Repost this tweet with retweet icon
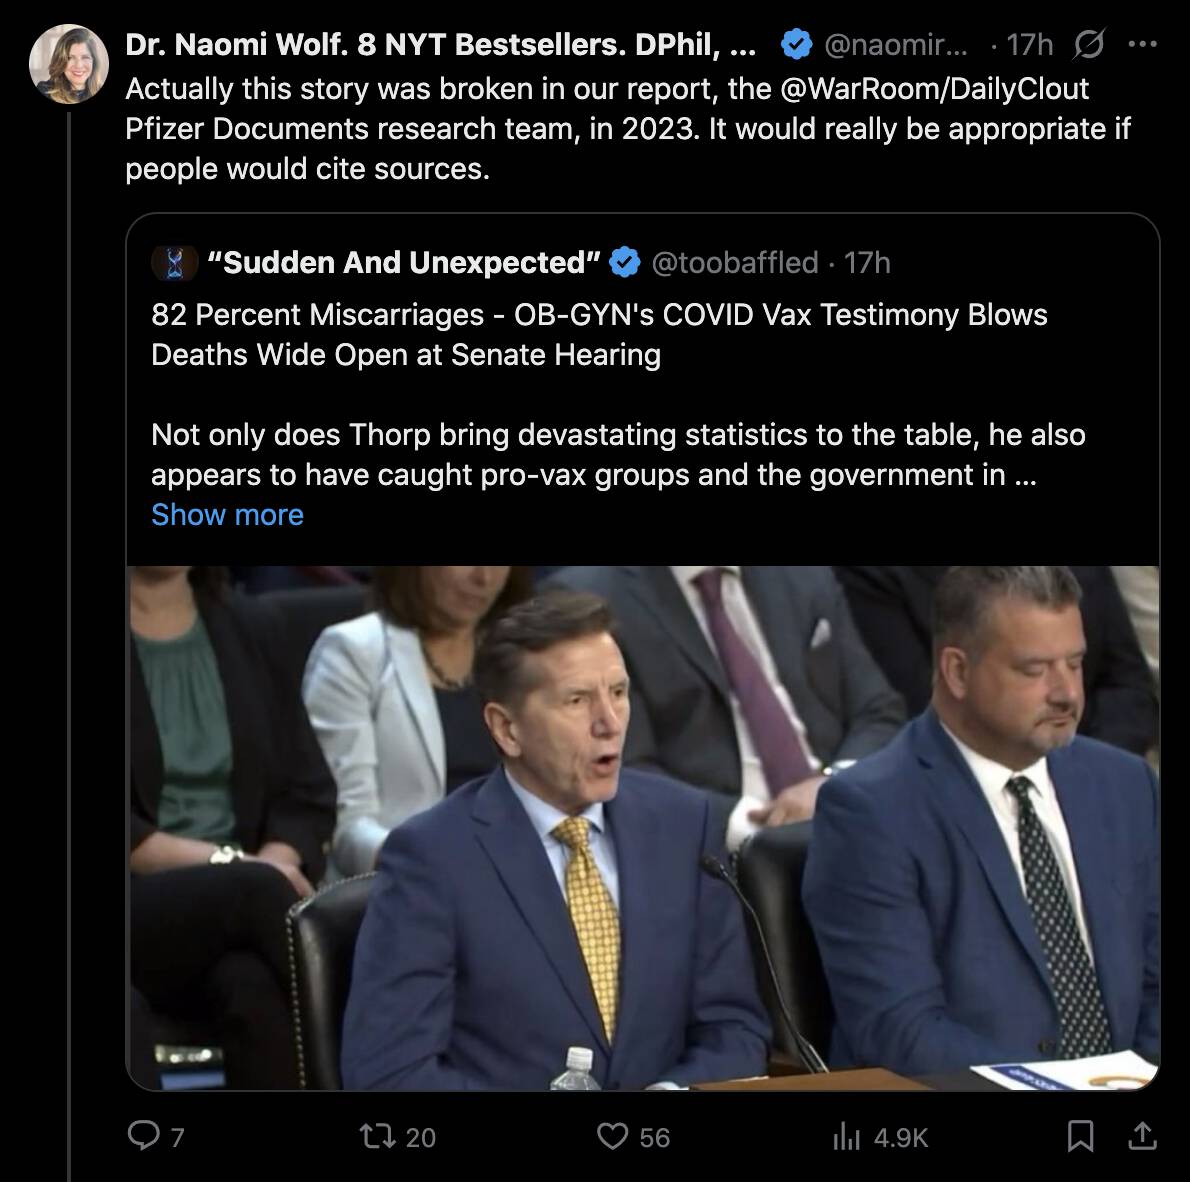This screenshot has width=1190, height=1182. click(377, 1136)
